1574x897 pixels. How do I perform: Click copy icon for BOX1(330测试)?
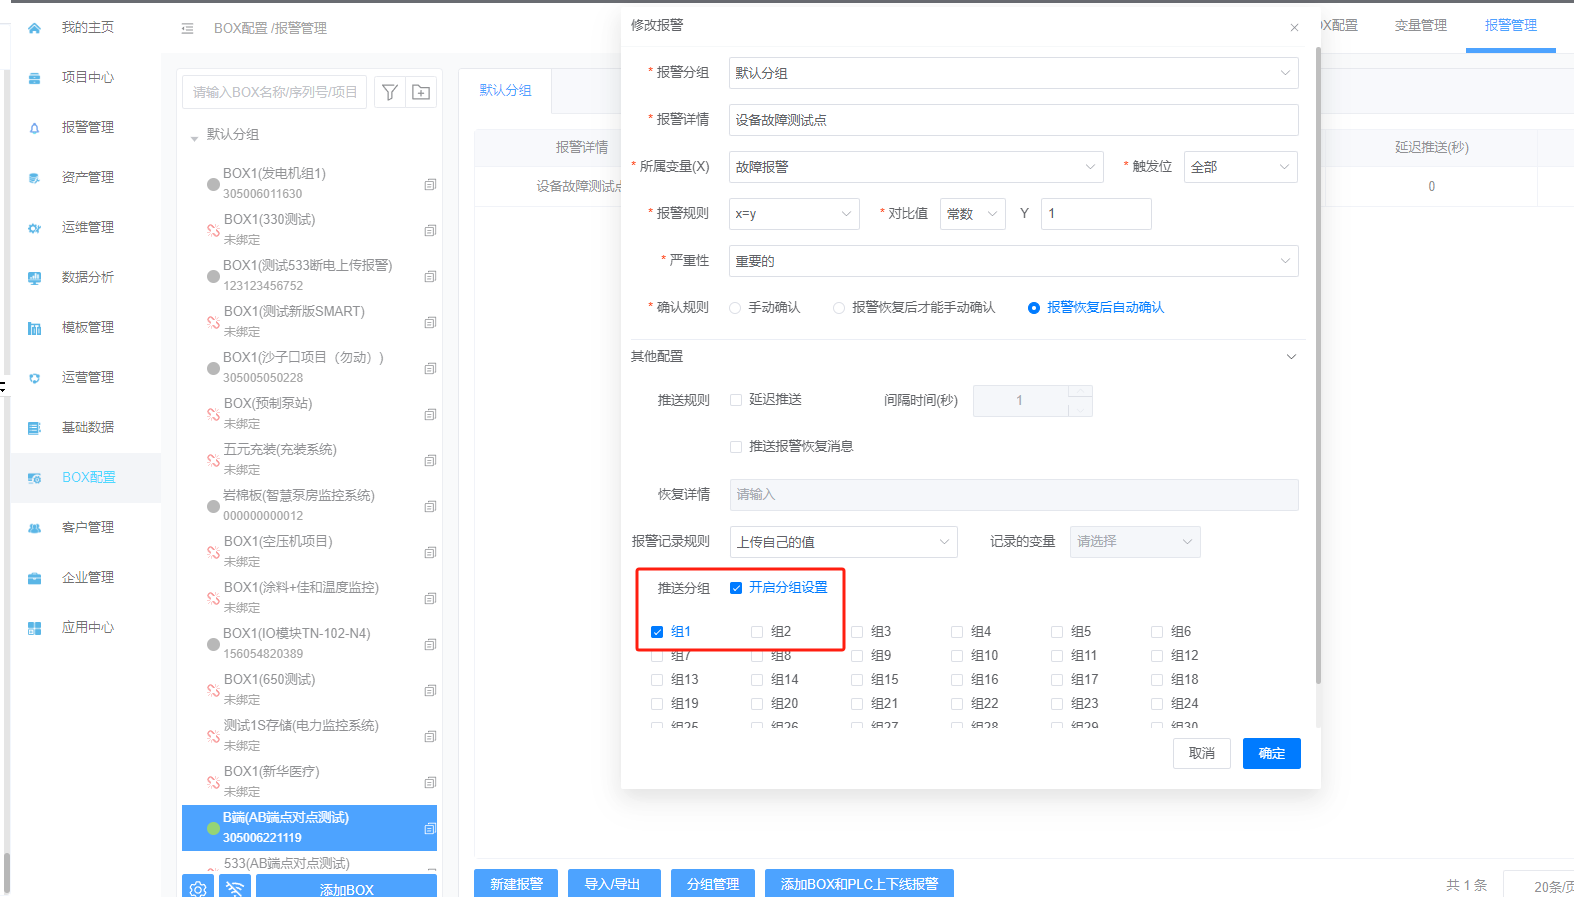(x=430, y=230)
